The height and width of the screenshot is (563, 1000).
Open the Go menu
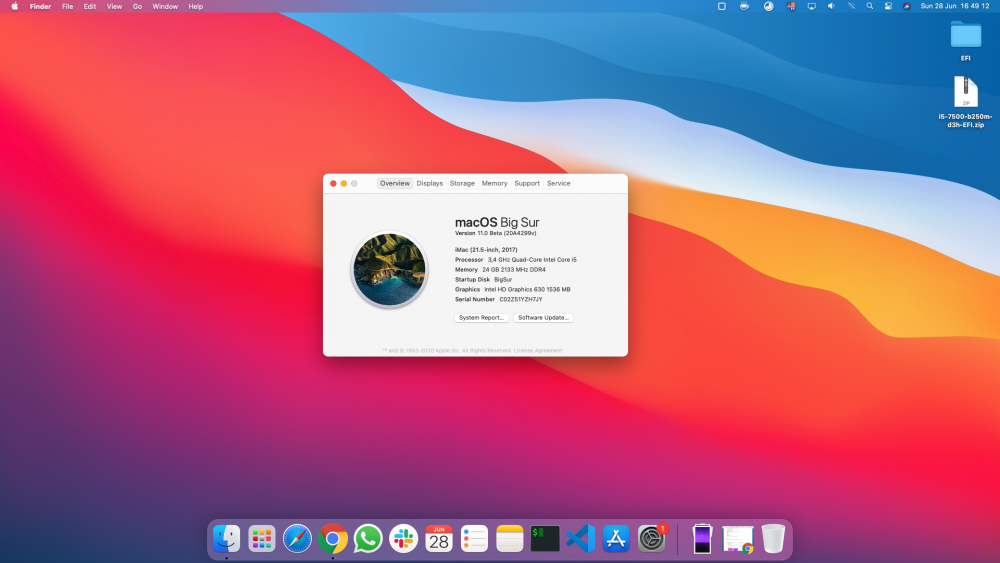tap(137, 6)
